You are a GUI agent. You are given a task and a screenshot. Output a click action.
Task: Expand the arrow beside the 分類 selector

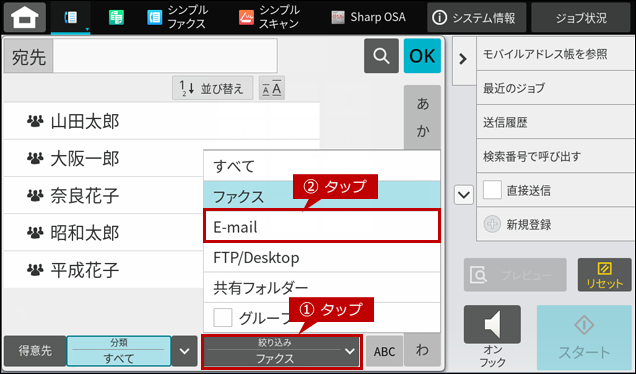[185, 351]
